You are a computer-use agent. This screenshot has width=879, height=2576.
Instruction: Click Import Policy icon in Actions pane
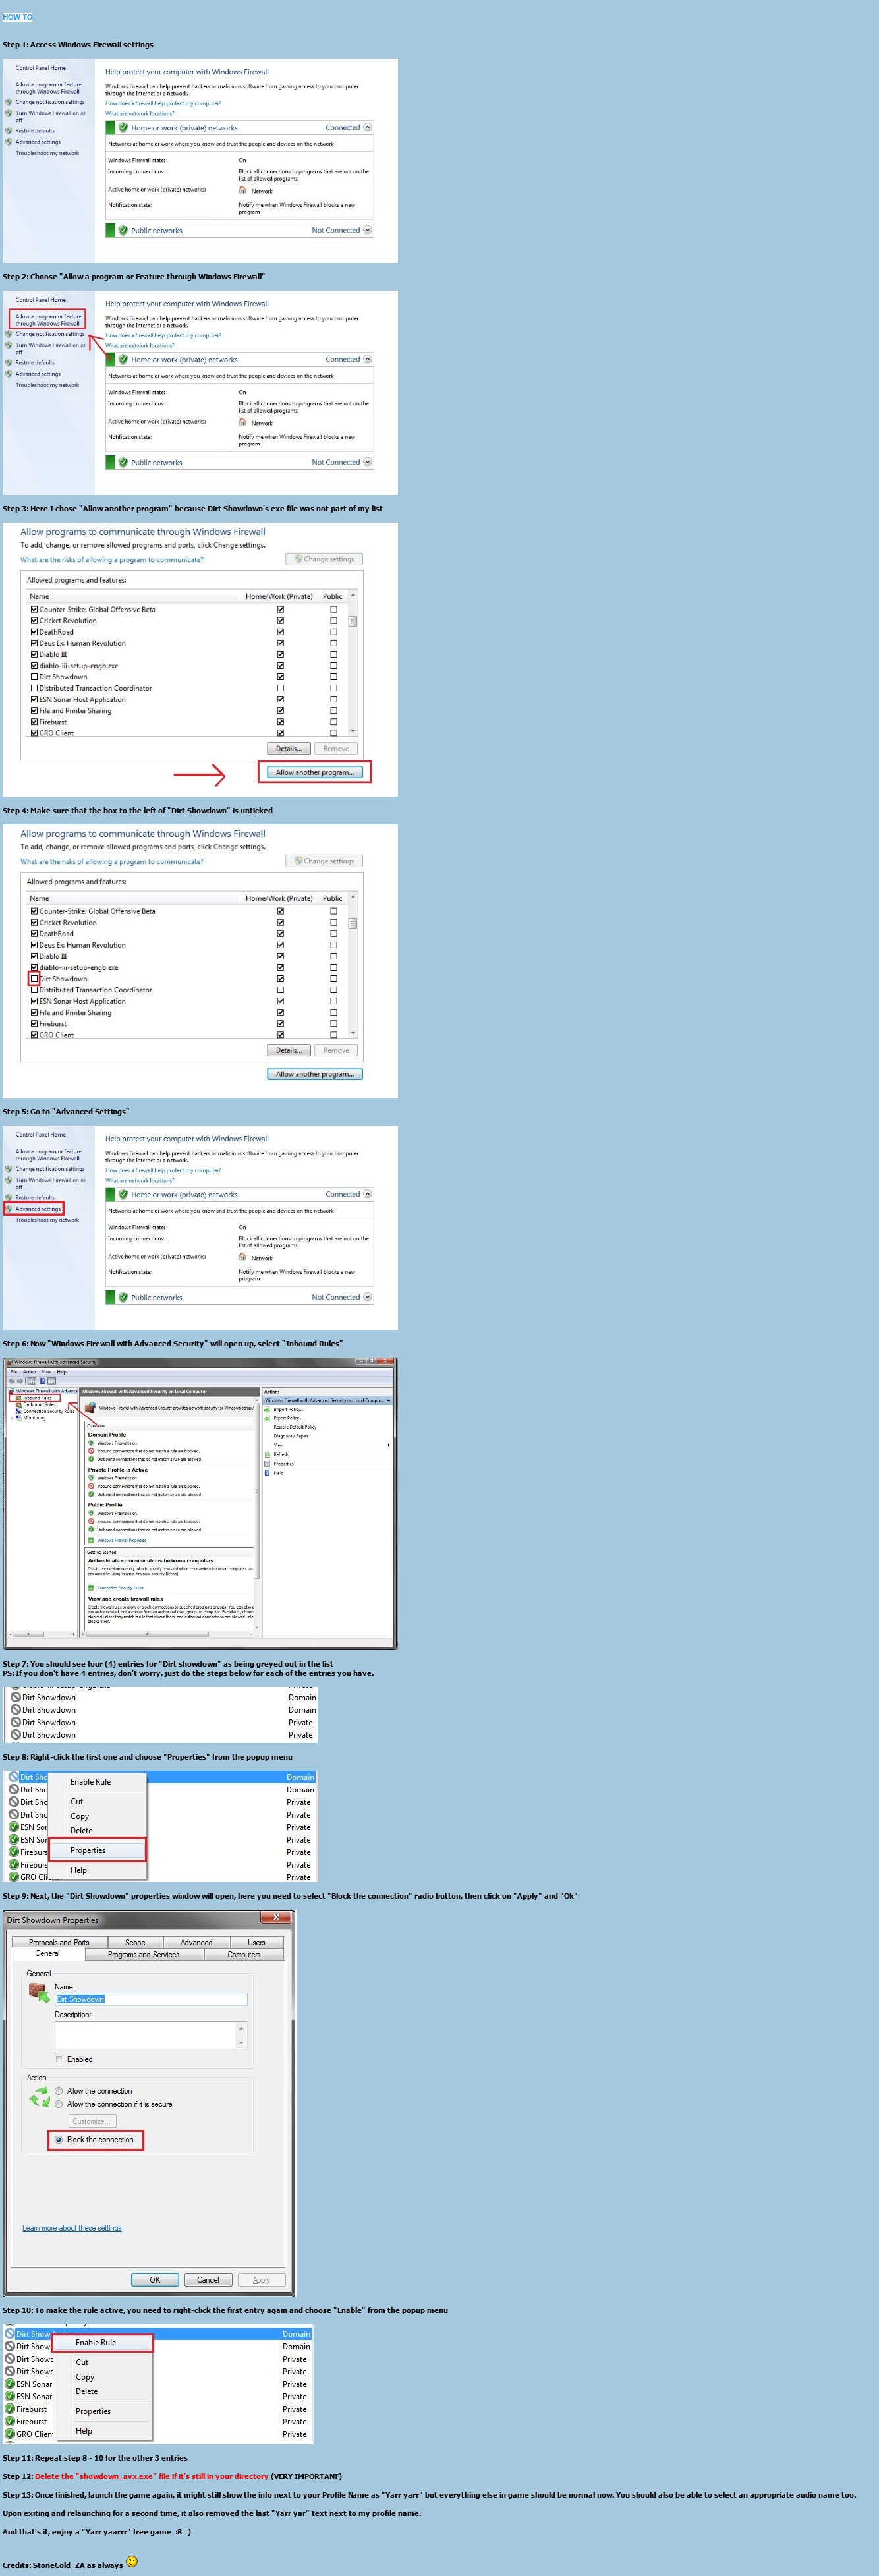267,1409
